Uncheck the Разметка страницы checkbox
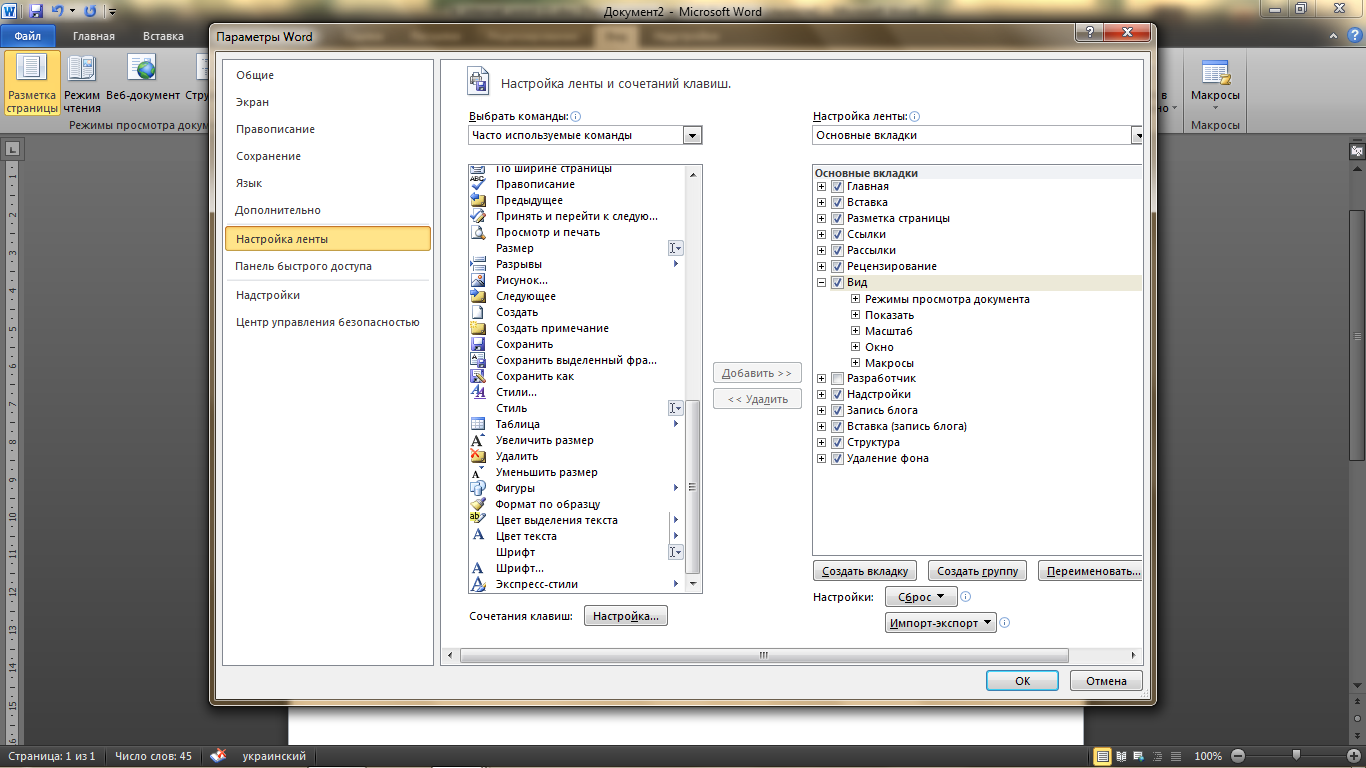The image size is (1366, 768). click(837, 219)
